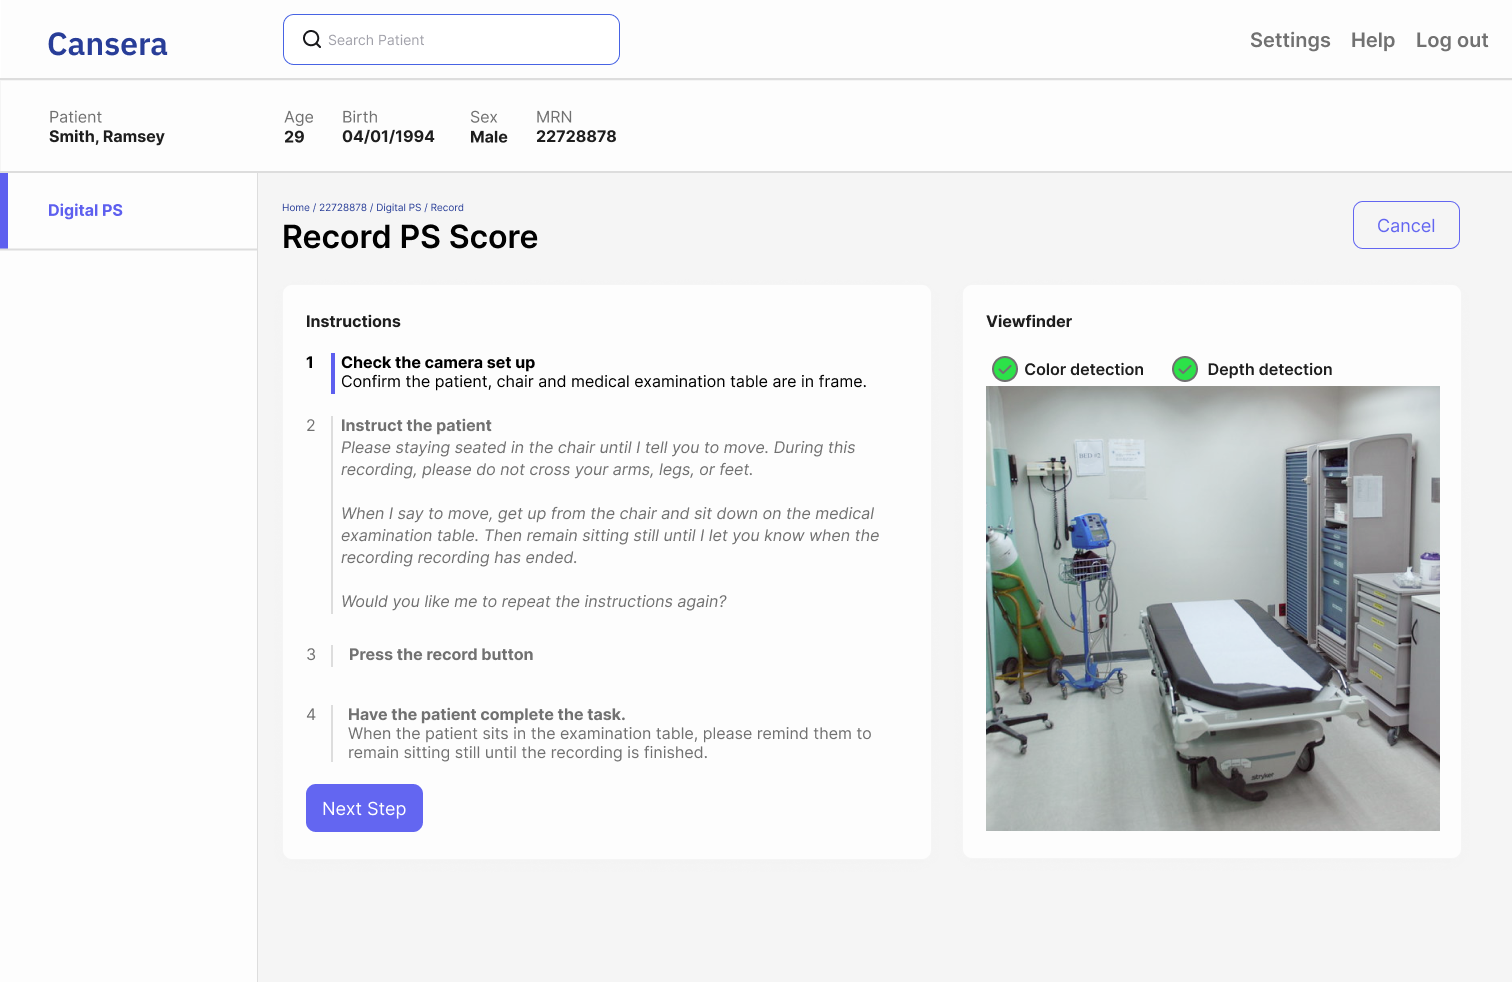This screenshot has height=982, width=1512.
Task: Click the Color detection label
Action: (x=1084, y=369)
